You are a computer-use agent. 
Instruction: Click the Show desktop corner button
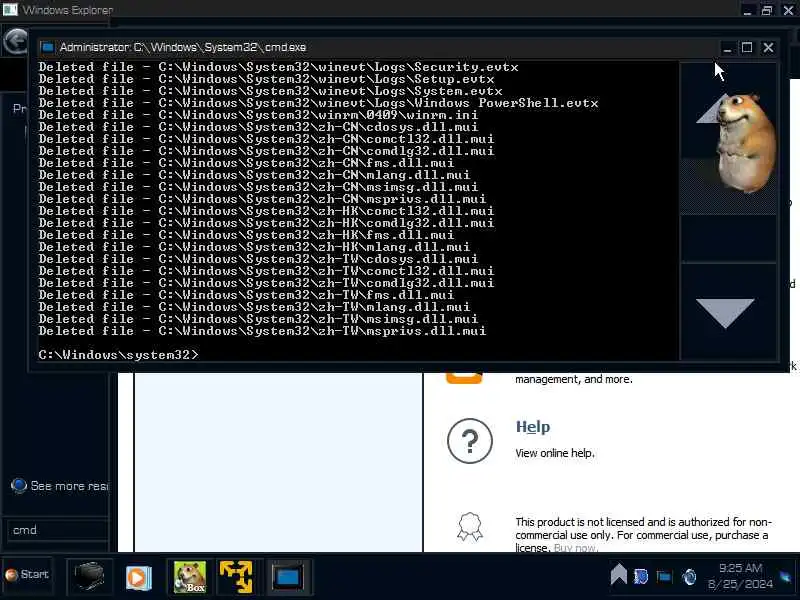(x=786, y=577)
